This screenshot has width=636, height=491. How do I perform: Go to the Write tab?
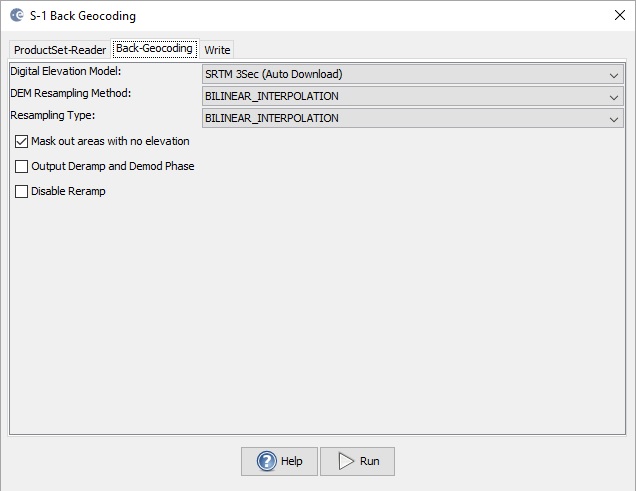(x=217, y=50)
